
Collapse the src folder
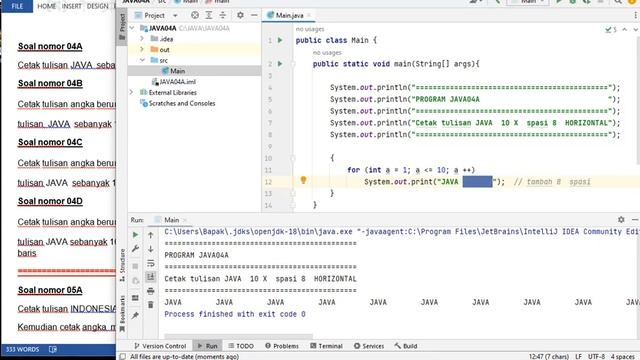[142, 60]
